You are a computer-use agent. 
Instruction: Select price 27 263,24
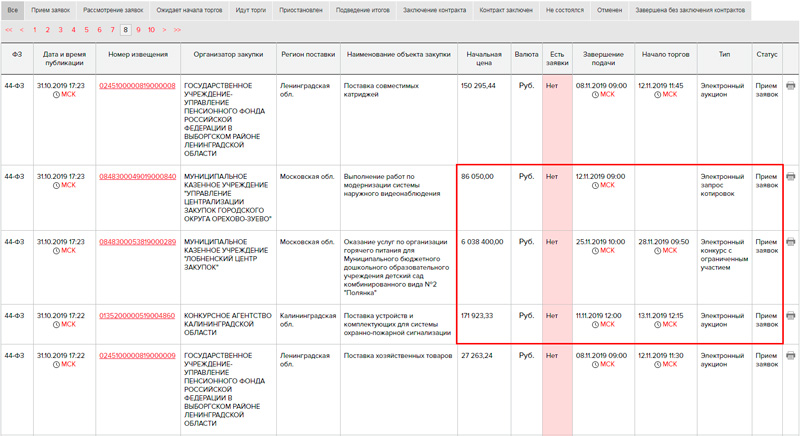click(x=477, y=355)
